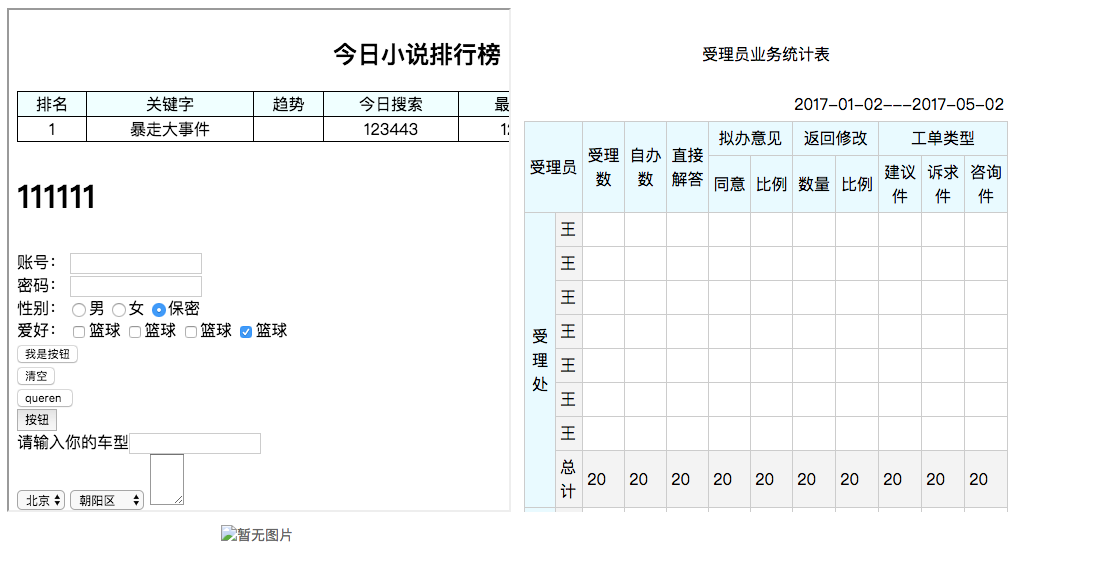
Task: Click the 拟办意见 group header
Action: point(750,138)
